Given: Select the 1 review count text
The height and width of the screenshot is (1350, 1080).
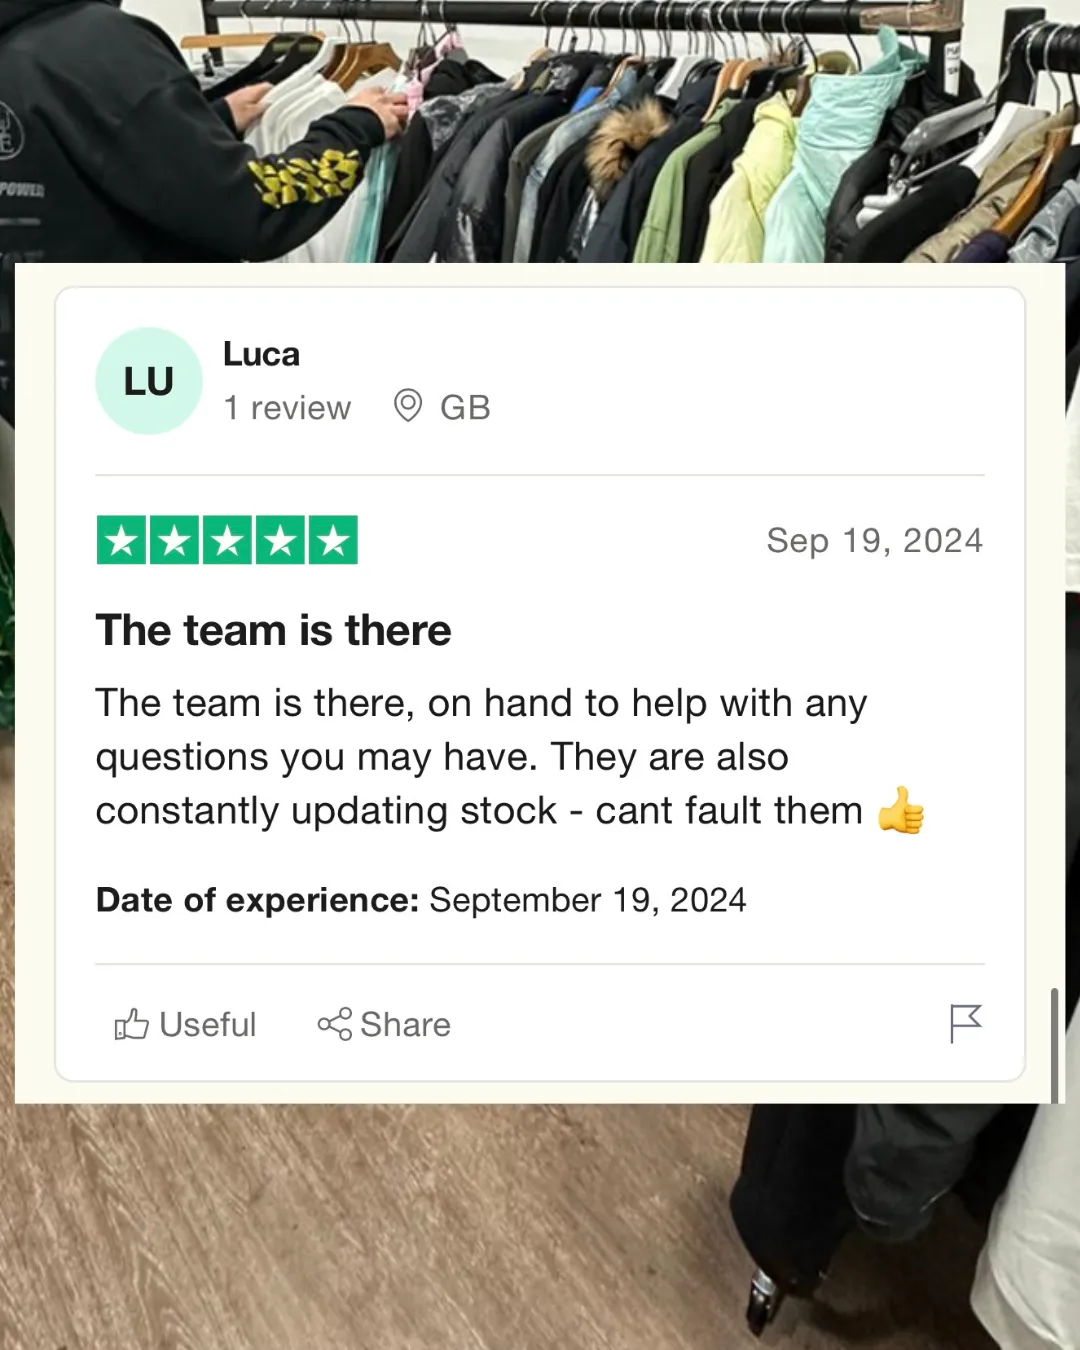Looking at the screenshot, I should click(x=287, y=408).
